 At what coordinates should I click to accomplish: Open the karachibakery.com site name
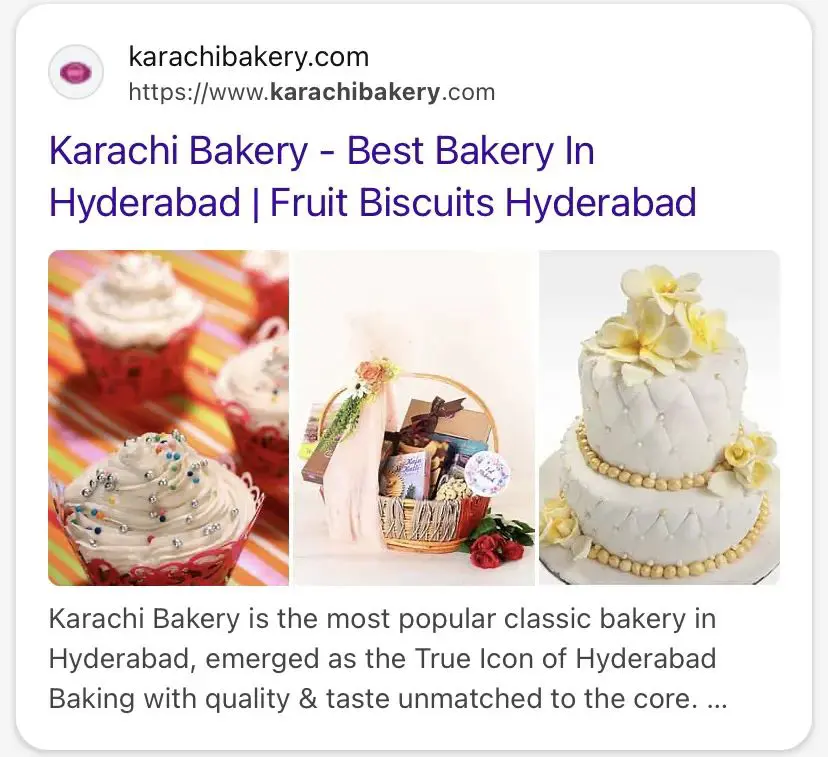point(249,56)
